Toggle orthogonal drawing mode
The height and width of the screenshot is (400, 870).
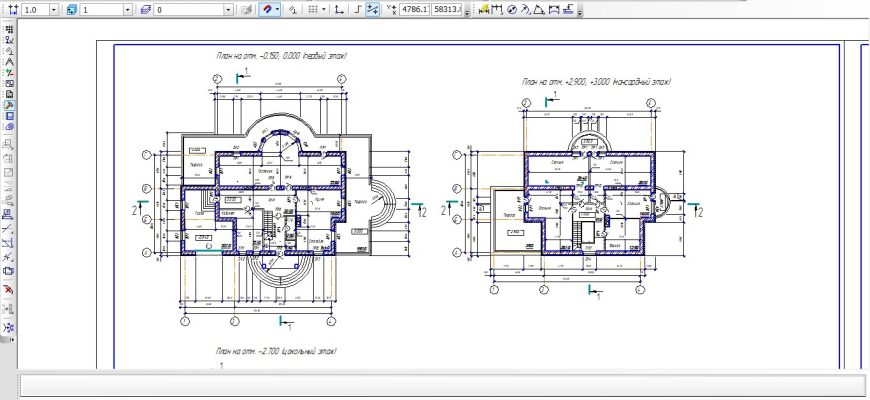357,9
